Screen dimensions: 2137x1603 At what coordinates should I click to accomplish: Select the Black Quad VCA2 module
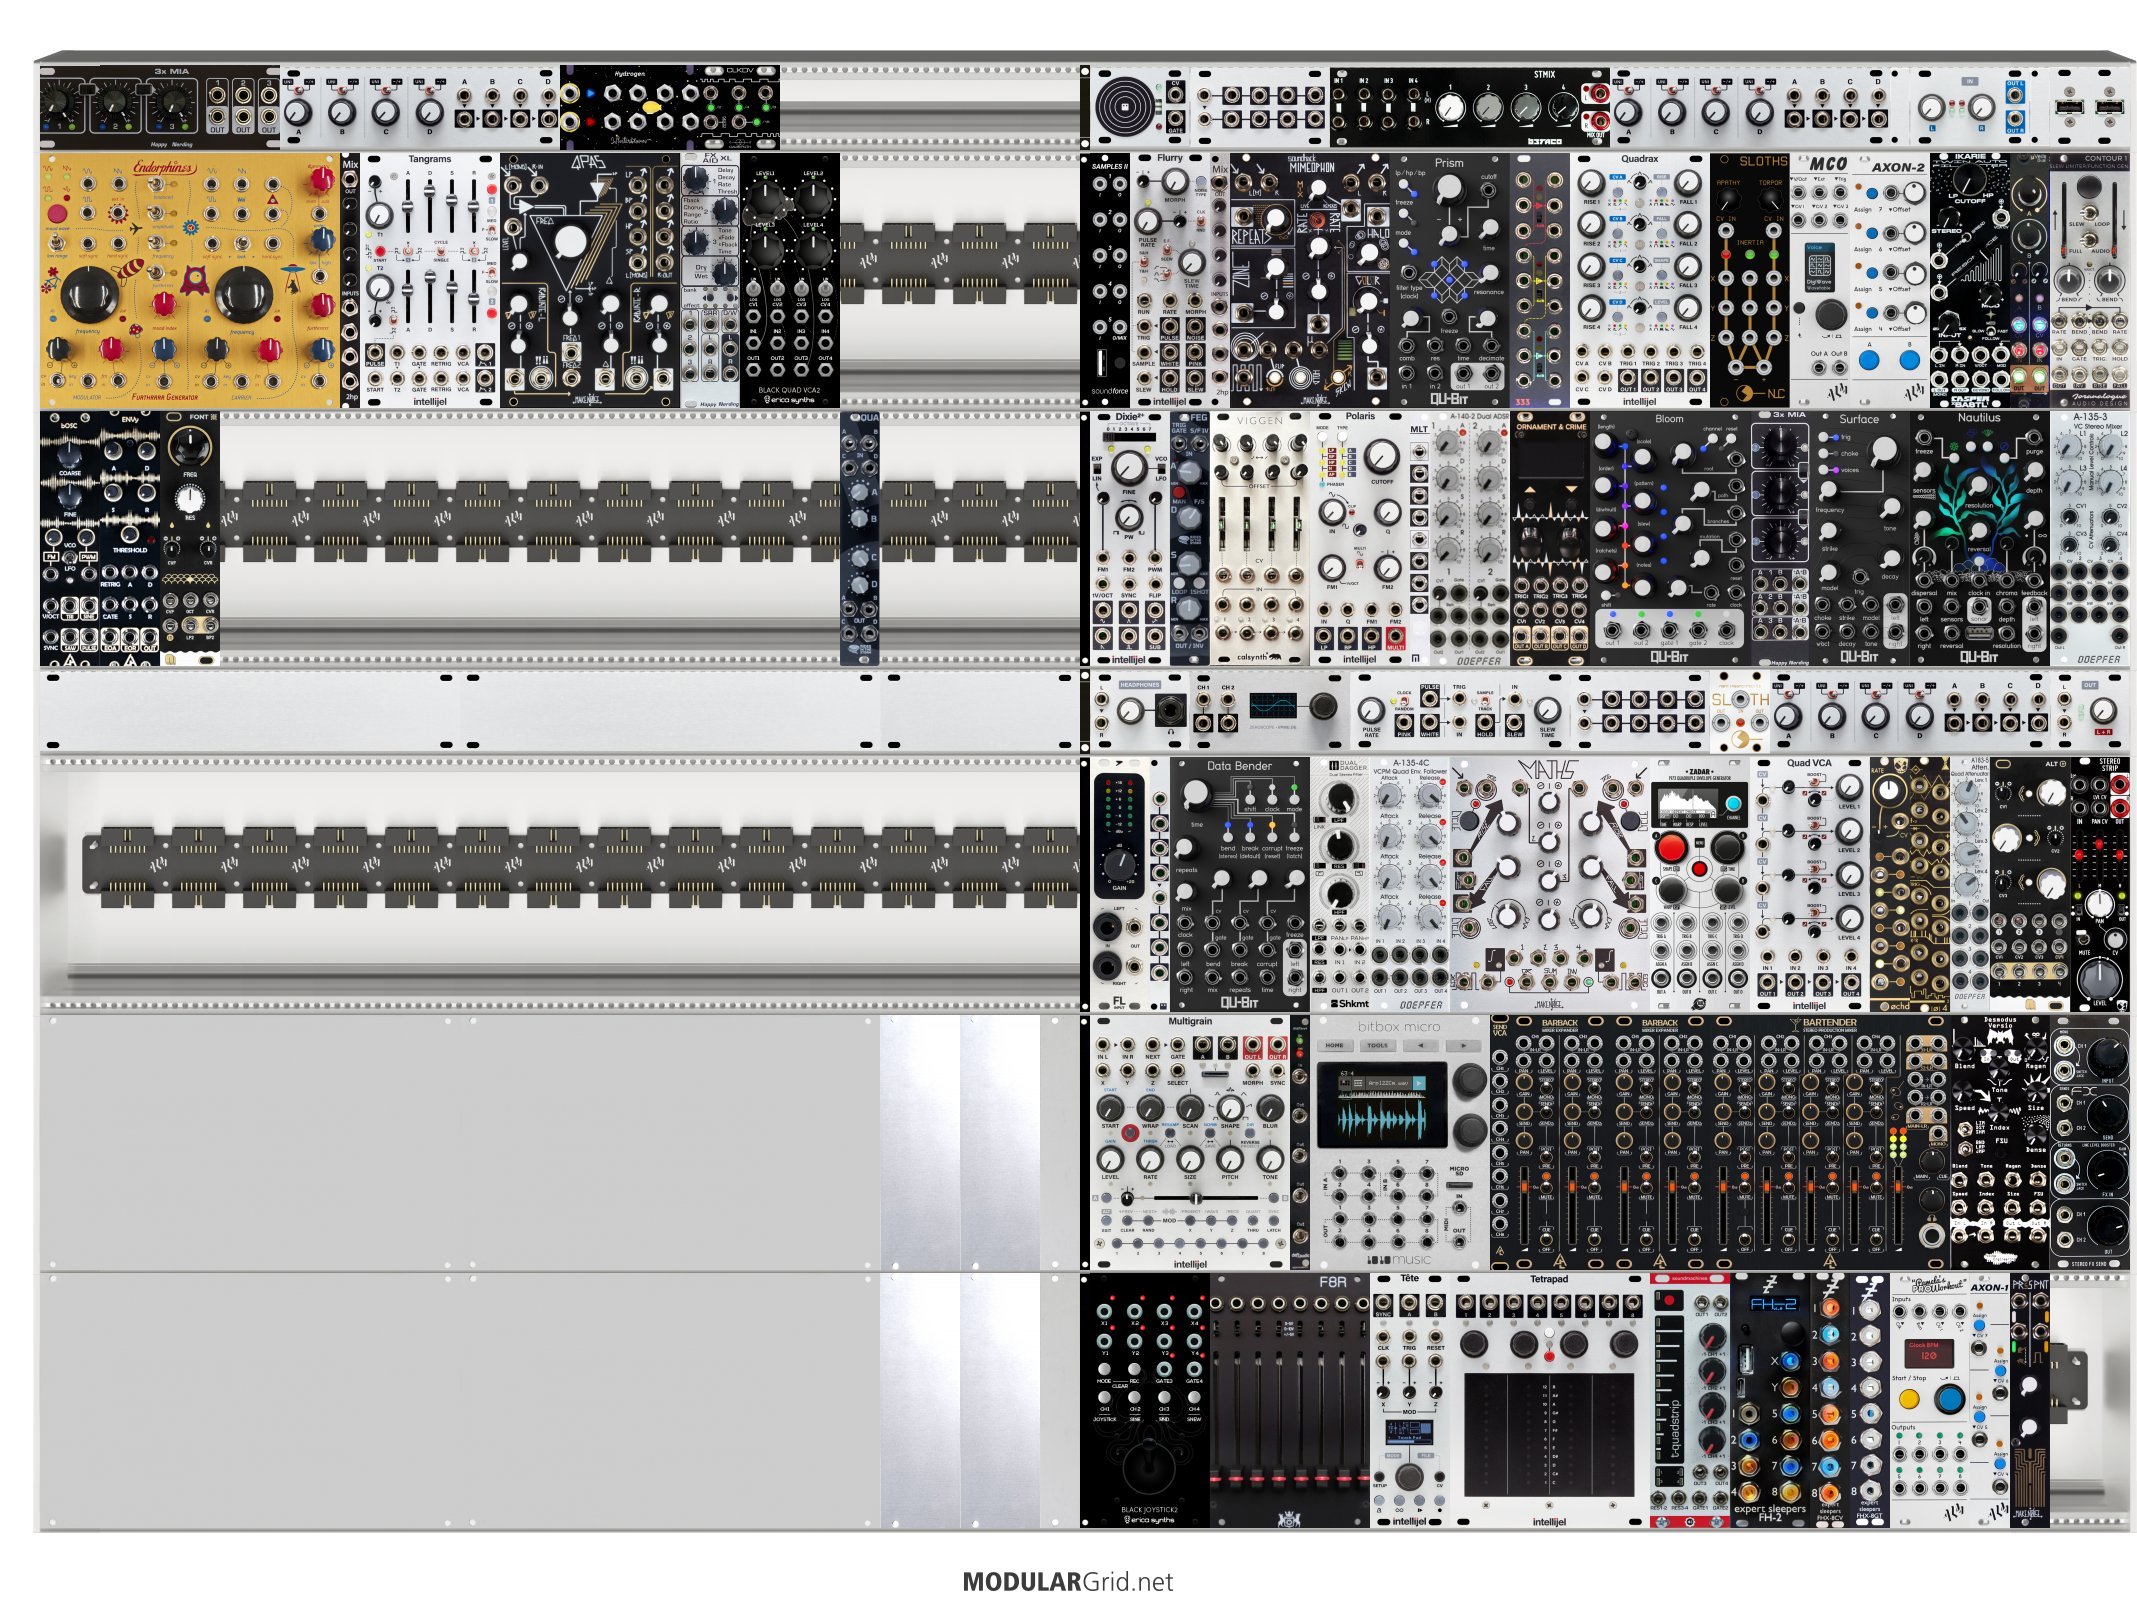pos(790,279)
